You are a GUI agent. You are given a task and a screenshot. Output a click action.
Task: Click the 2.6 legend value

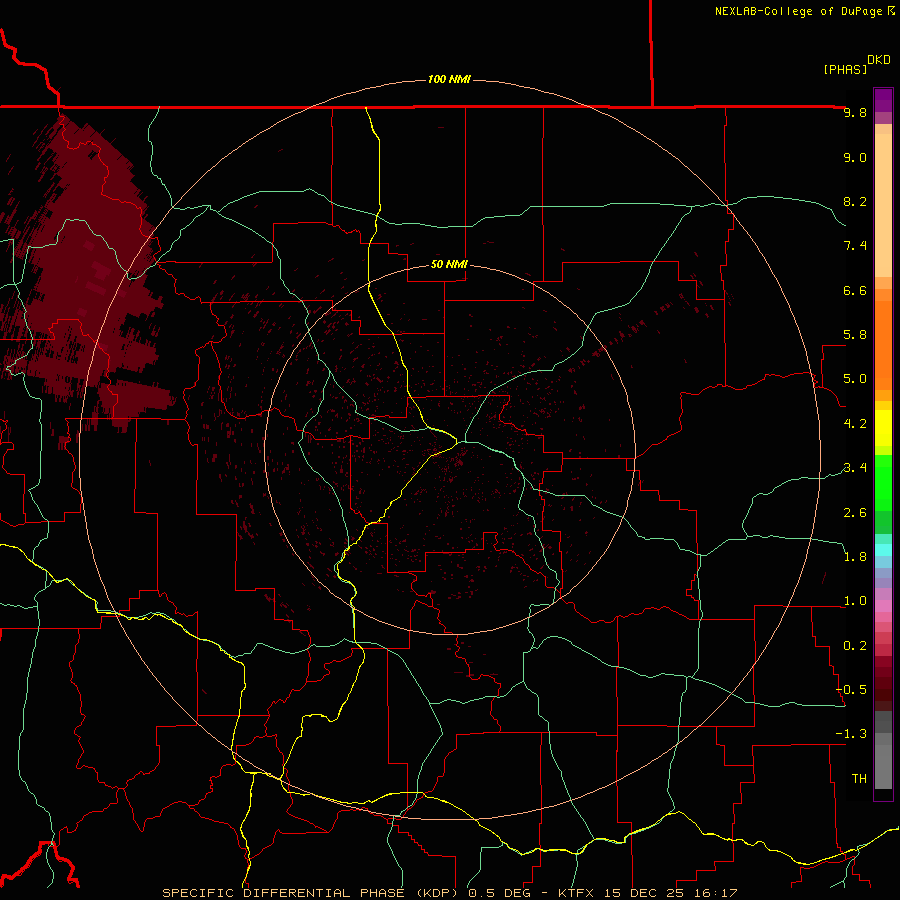click(x=855, y=513)
